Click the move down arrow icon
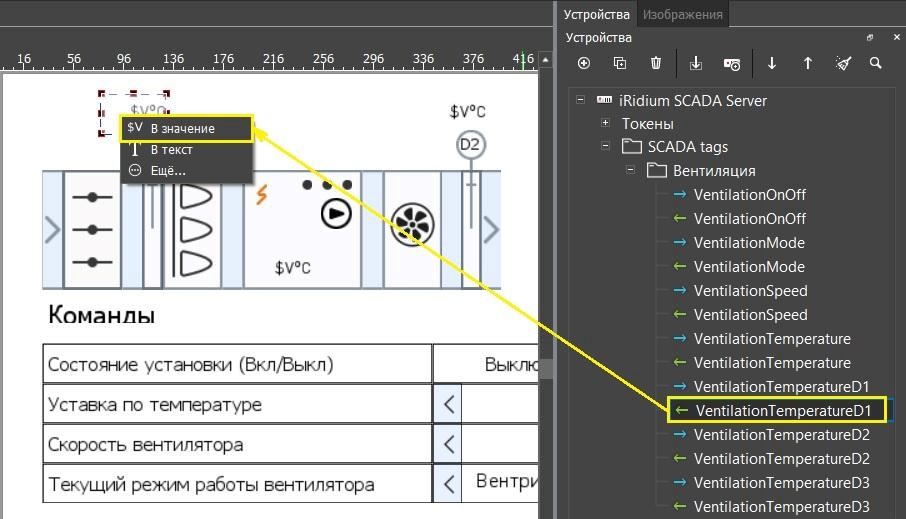 (x=772, y=63)
